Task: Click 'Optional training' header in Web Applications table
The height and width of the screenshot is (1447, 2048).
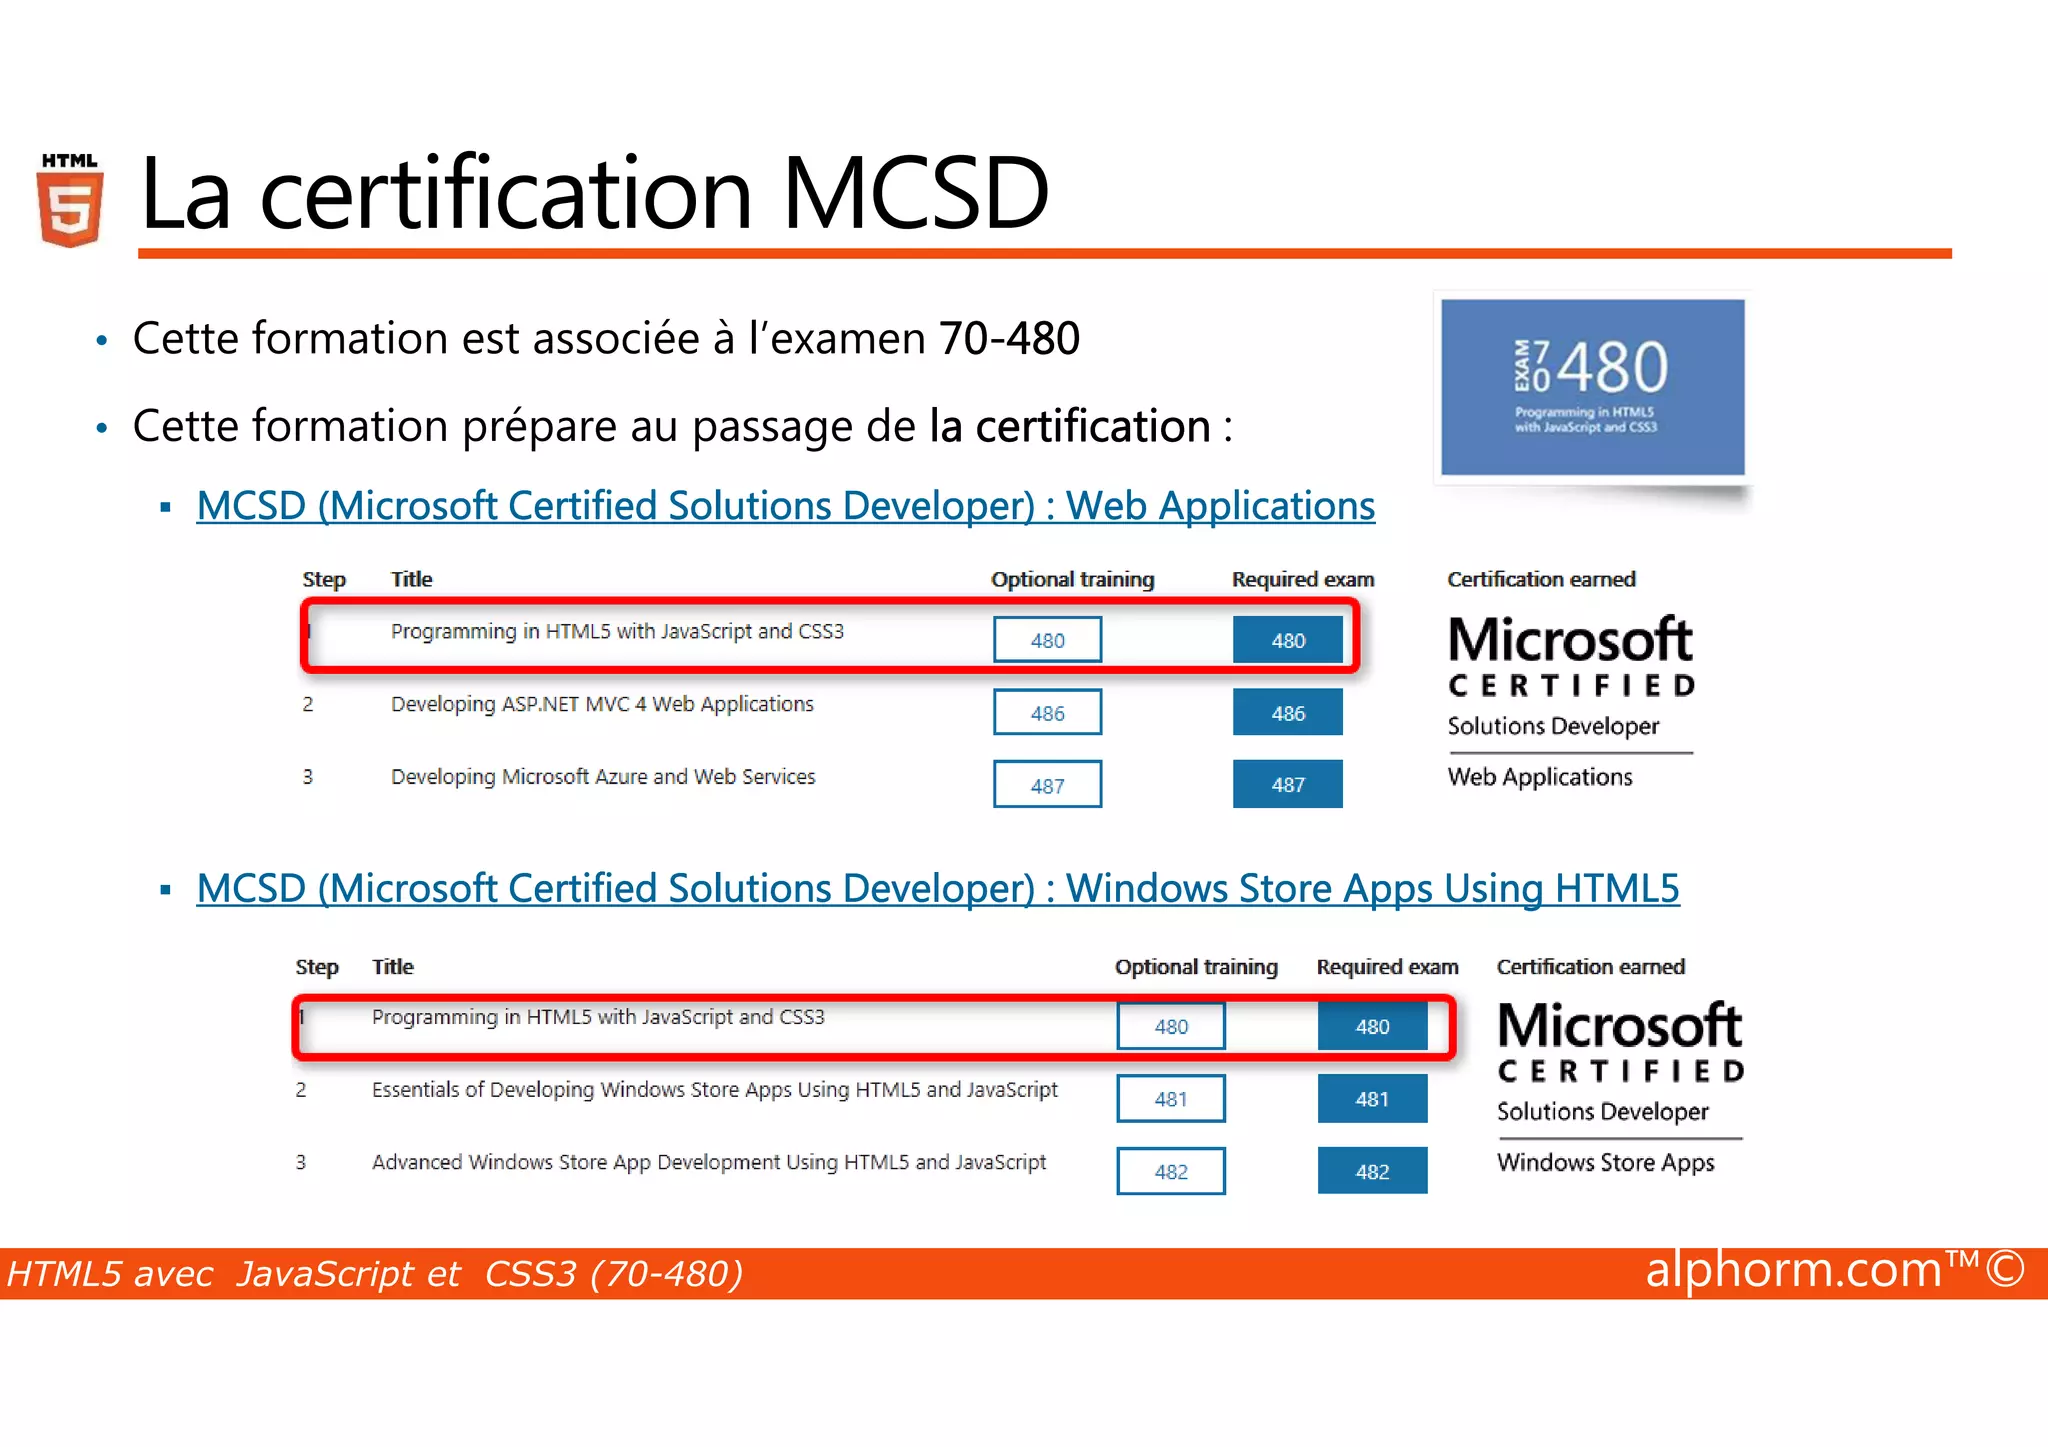Action: pos(1072,579)
